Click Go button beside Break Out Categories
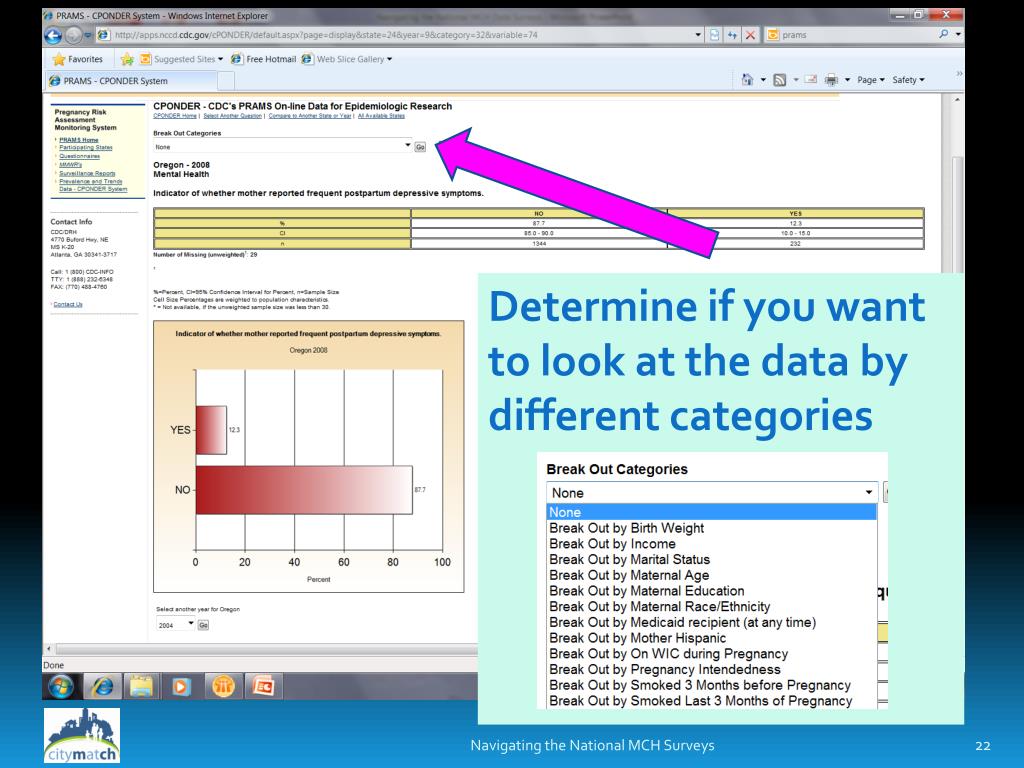The width and height of the screenshot is (1024, 768). pyautogui.click(x=420, y=147)
